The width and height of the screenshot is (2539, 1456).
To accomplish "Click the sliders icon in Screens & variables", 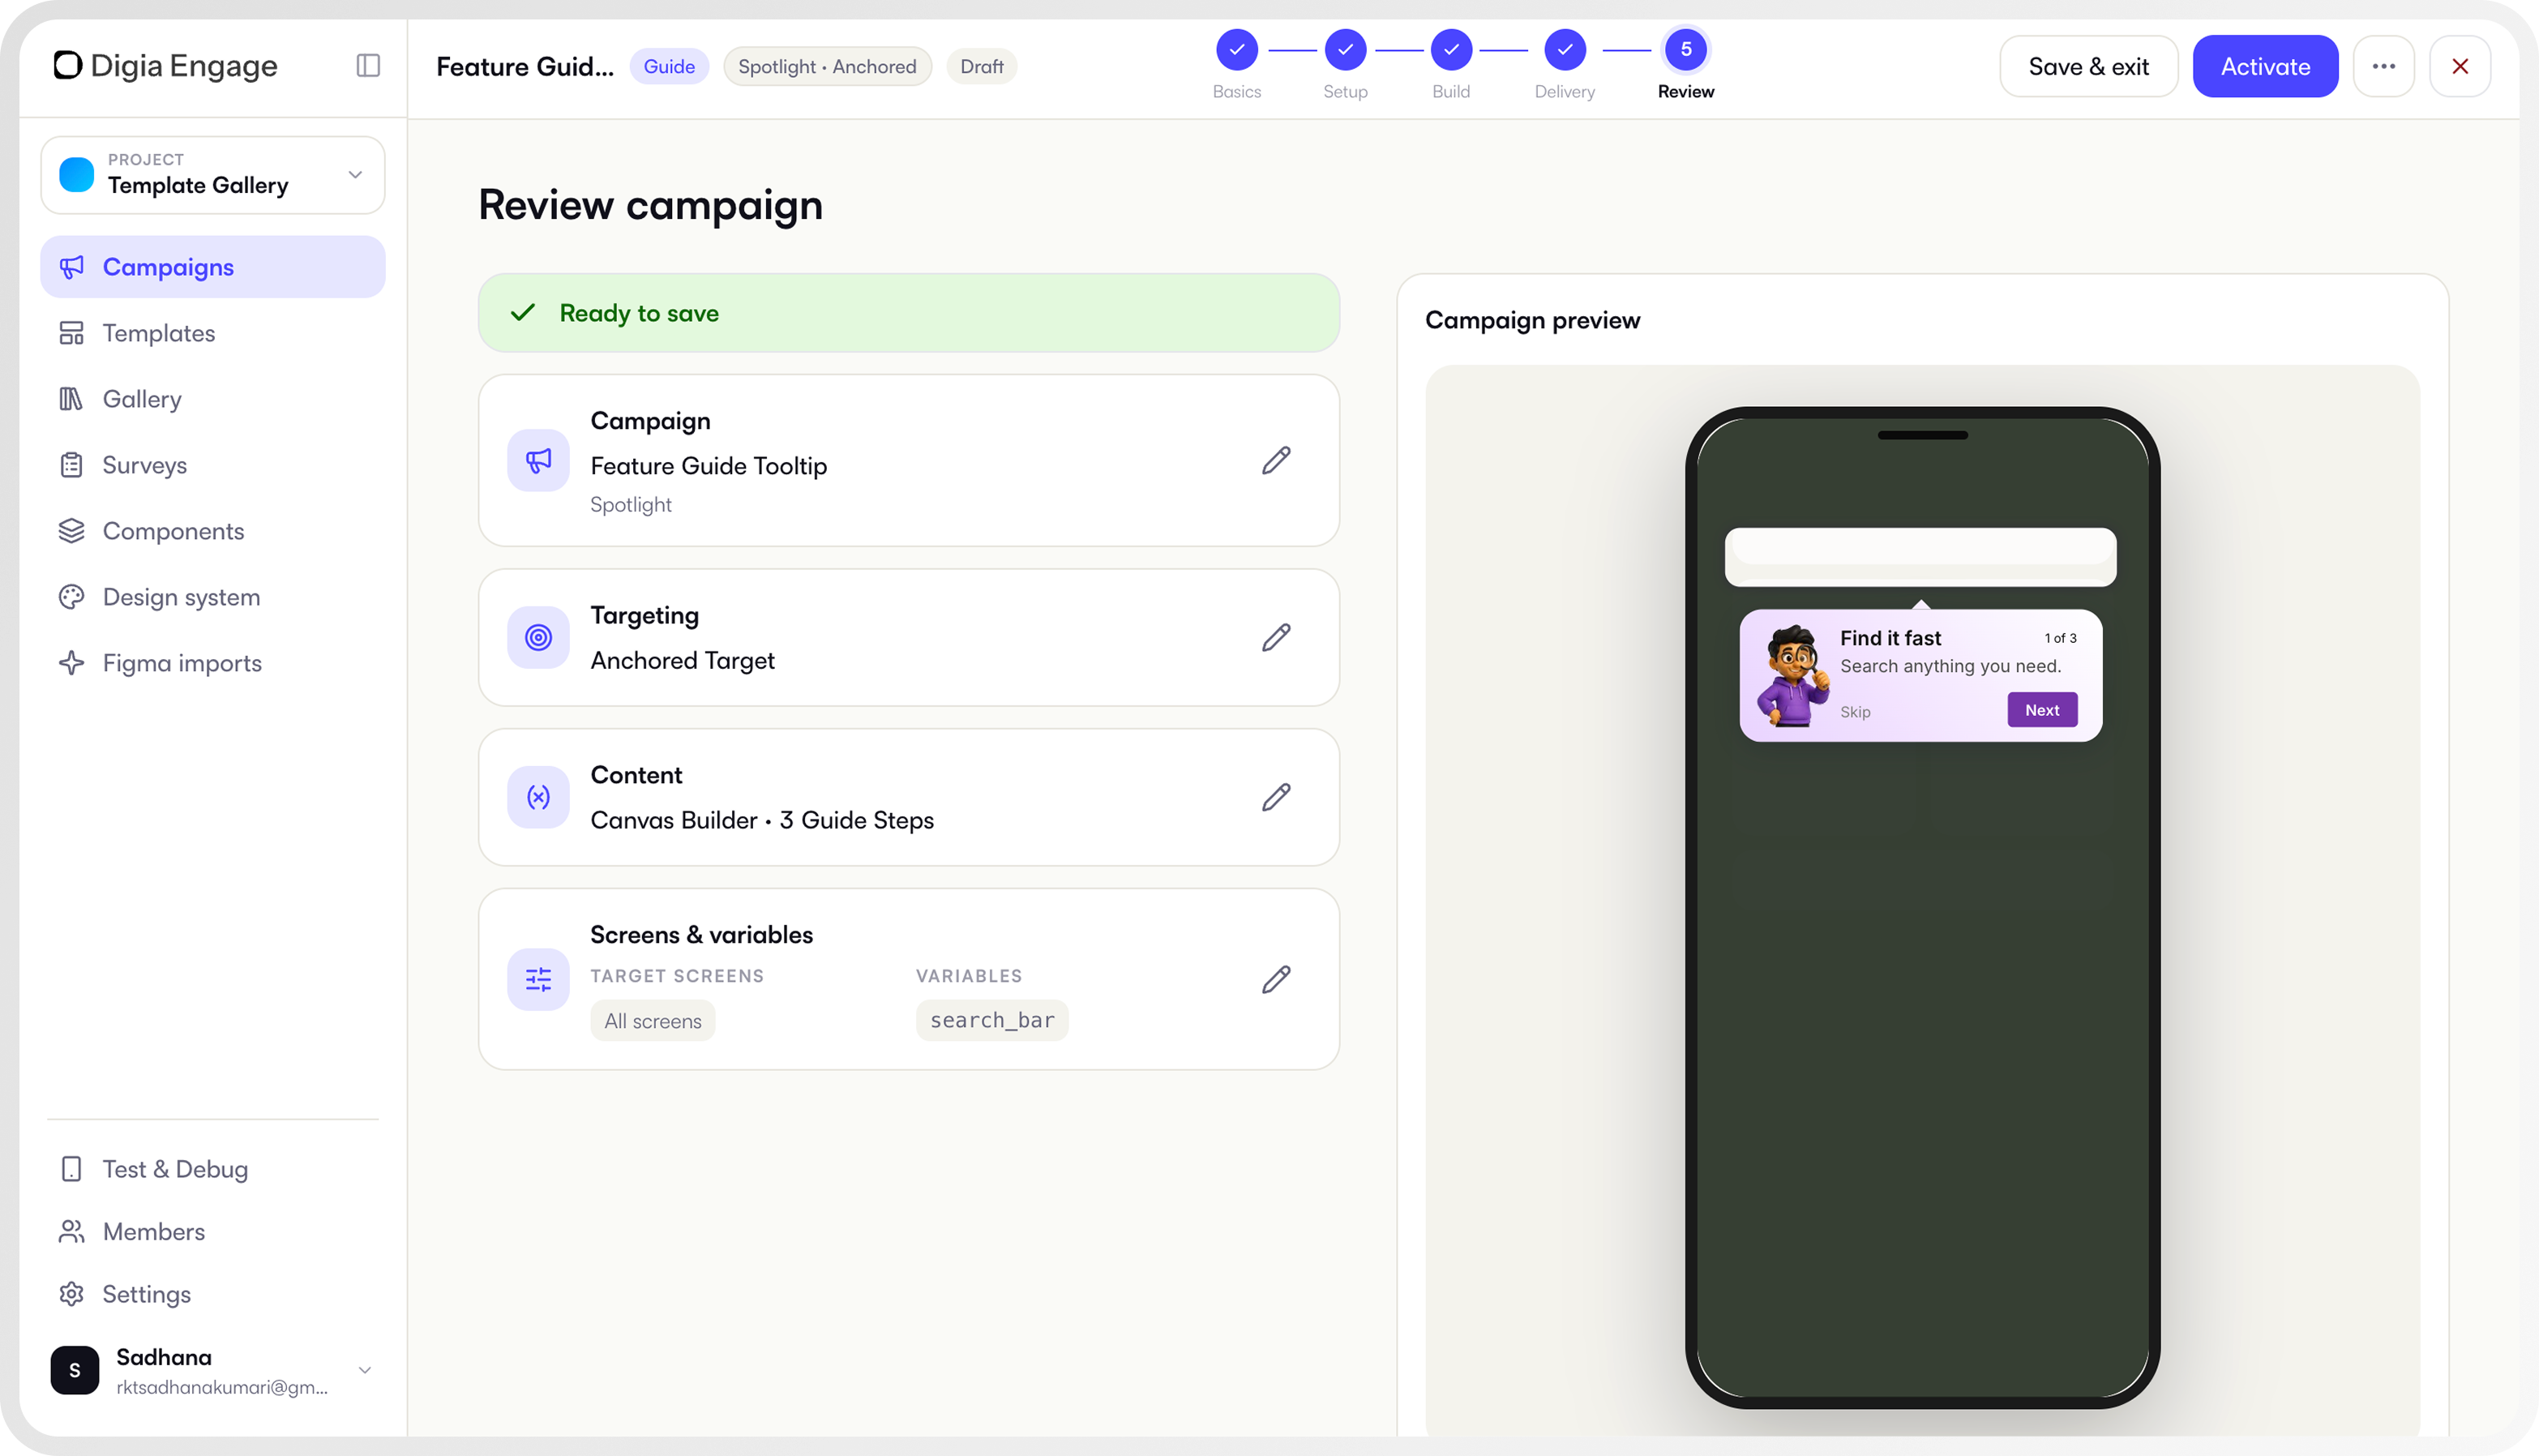I will tap(538, 979).
